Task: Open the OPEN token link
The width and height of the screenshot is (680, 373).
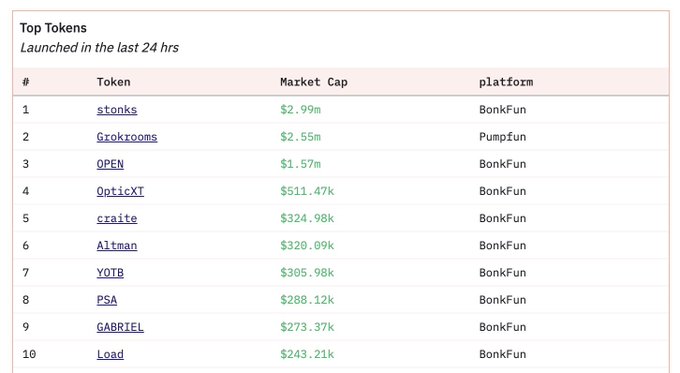Action: tap(110, 164)
